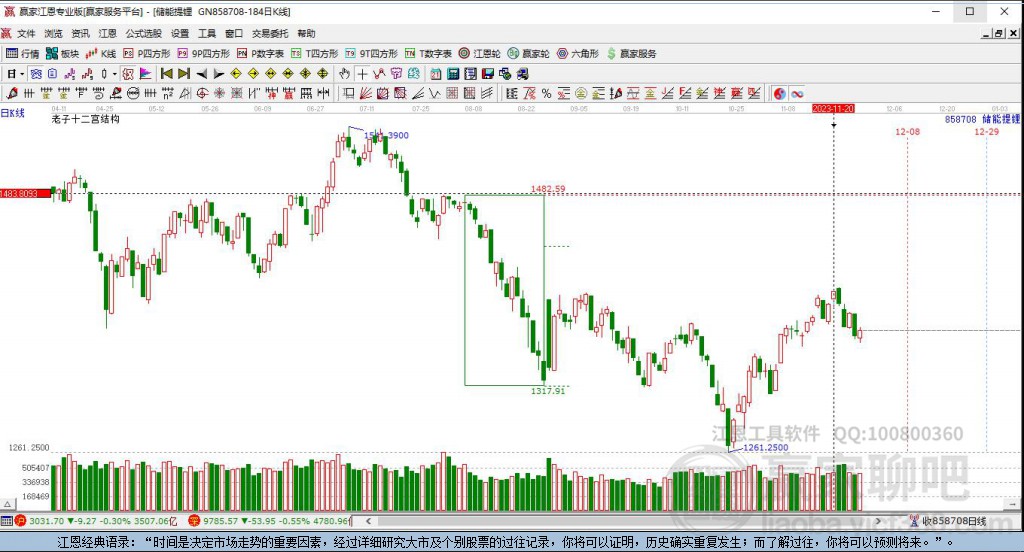
Task: Click the 1482.59 price level label
Action: pos(548,189)
